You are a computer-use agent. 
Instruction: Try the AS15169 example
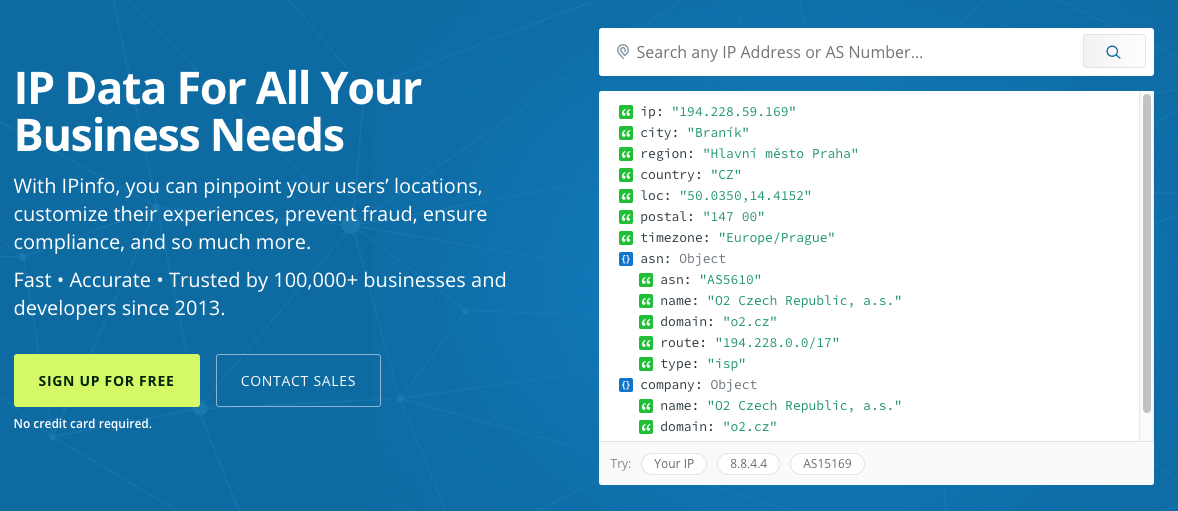827,464
